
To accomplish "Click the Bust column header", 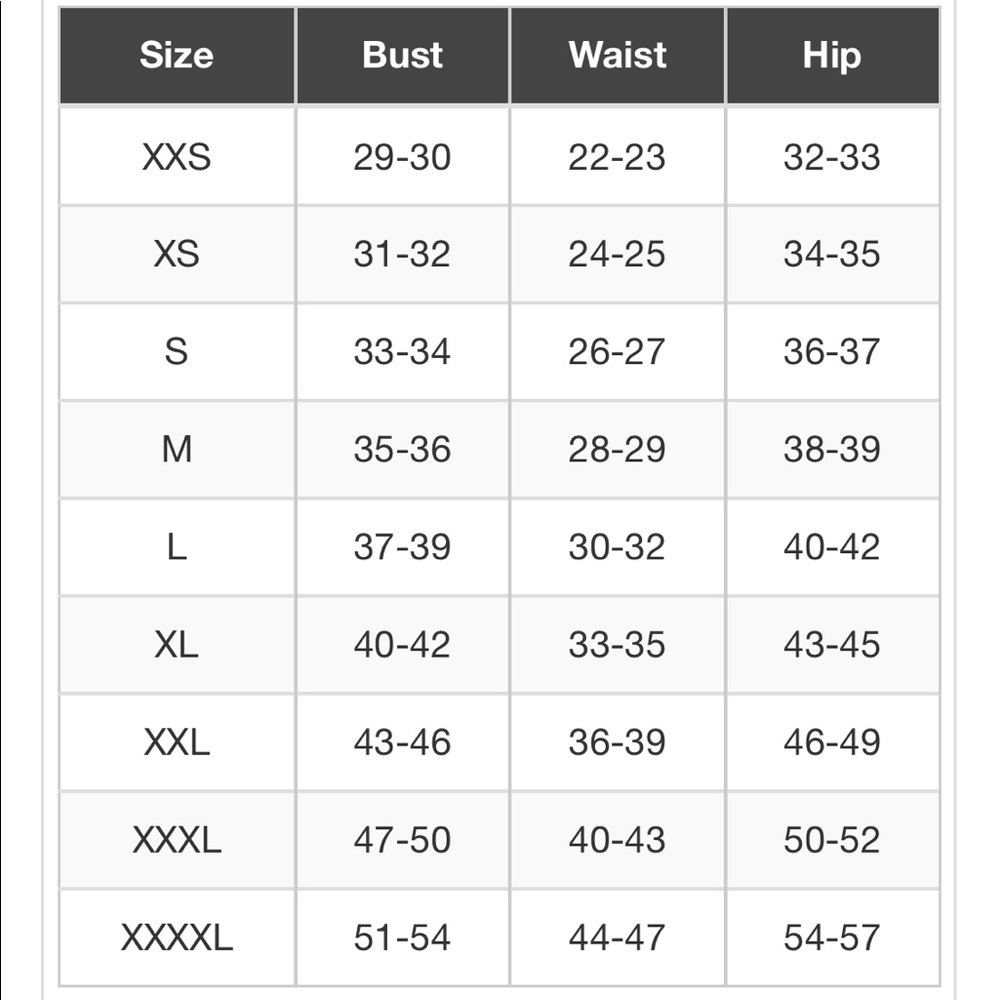I will [402, 55].
